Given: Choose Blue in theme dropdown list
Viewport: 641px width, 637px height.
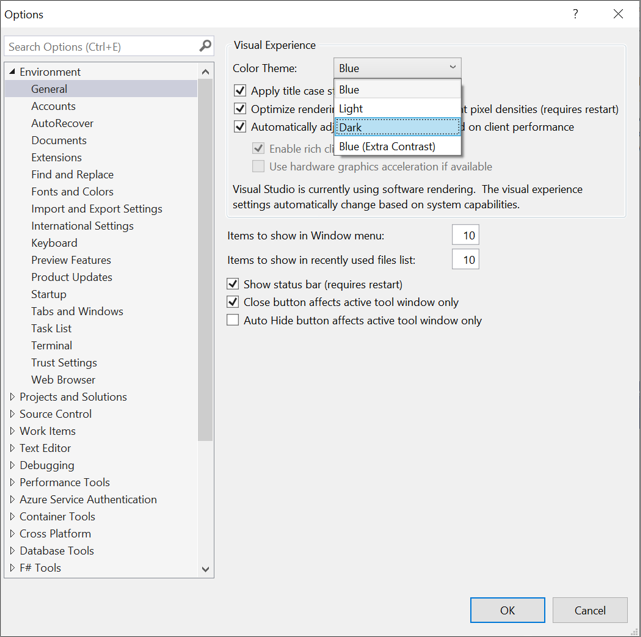Looking at the screenshot, I should [x=397, y=90].
